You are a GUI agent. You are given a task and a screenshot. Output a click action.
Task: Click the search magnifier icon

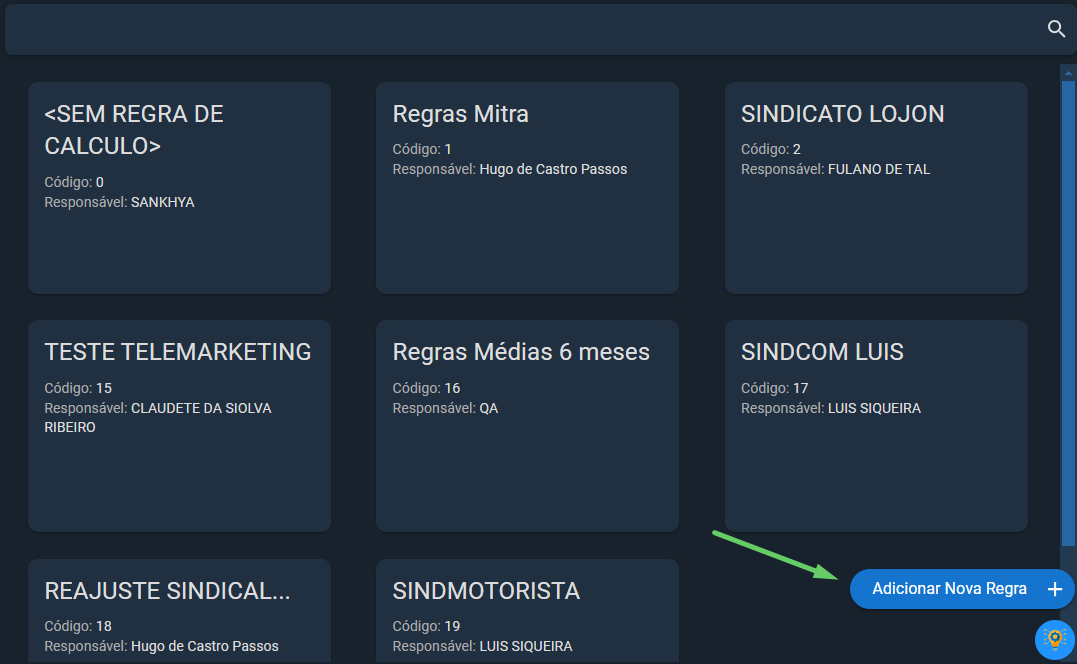click(x=1056, y=29)
